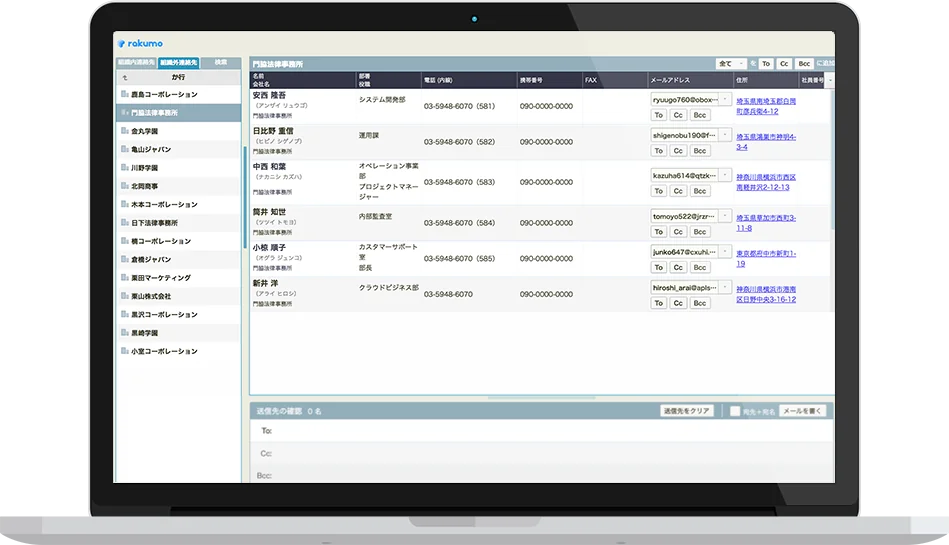Switch to the 組織内連絡先 tab
Viewport: 949px width, 545px height.
point(136,62)
